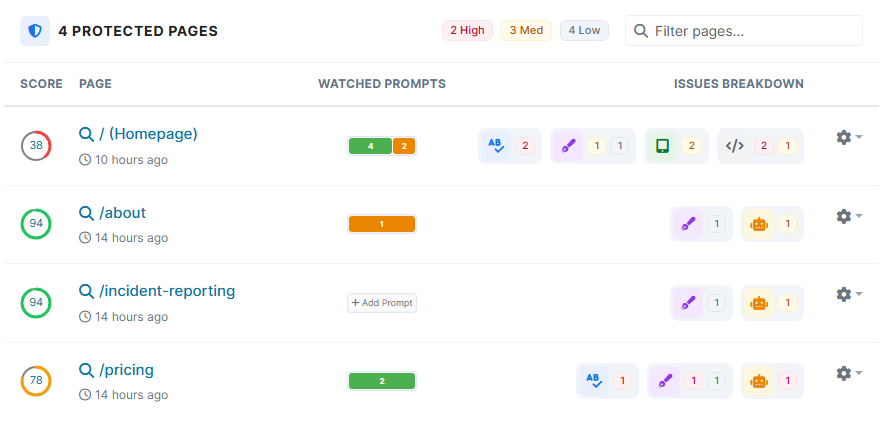Click the '10 hours ago' timestamp text
This screenshot has height=422, width=886.
pyautogui.click(x=131, y=160)
